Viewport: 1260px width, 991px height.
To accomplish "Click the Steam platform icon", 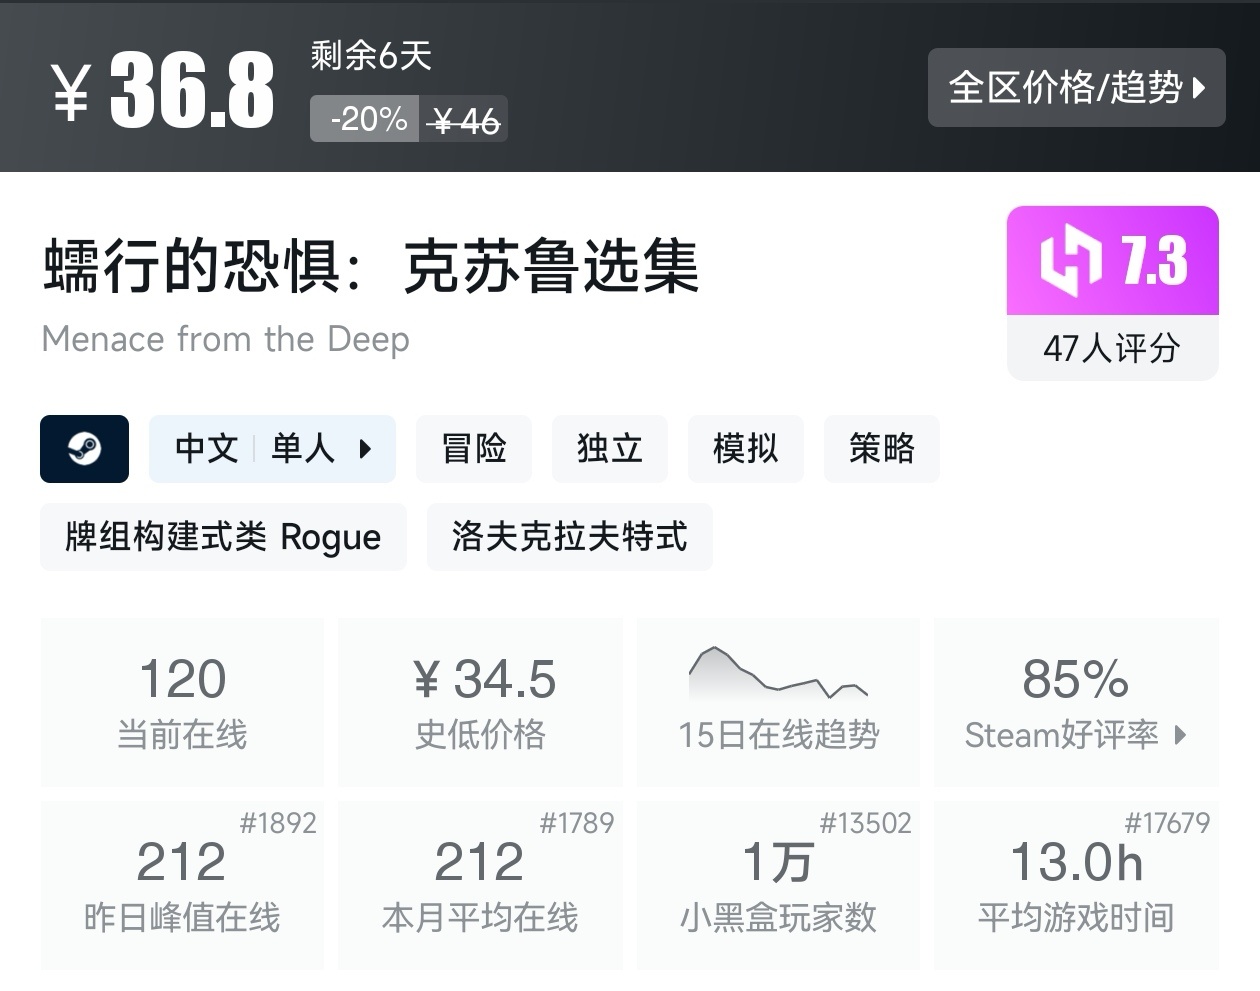I will 84,449.
